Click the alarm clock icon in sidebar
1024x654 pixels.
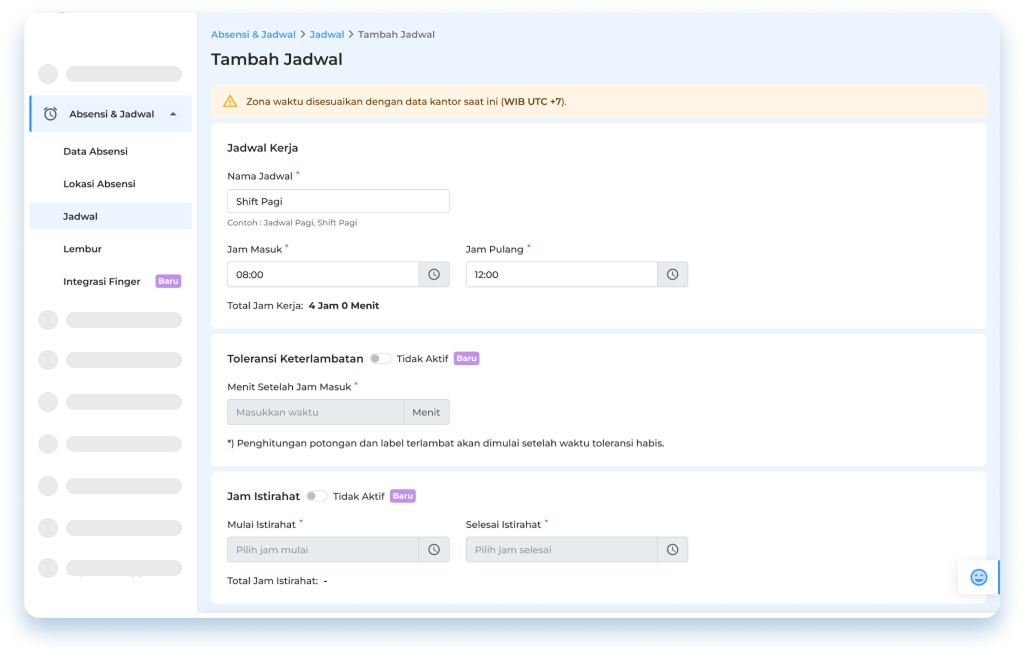pyautogui.click(x=50, y=114)
